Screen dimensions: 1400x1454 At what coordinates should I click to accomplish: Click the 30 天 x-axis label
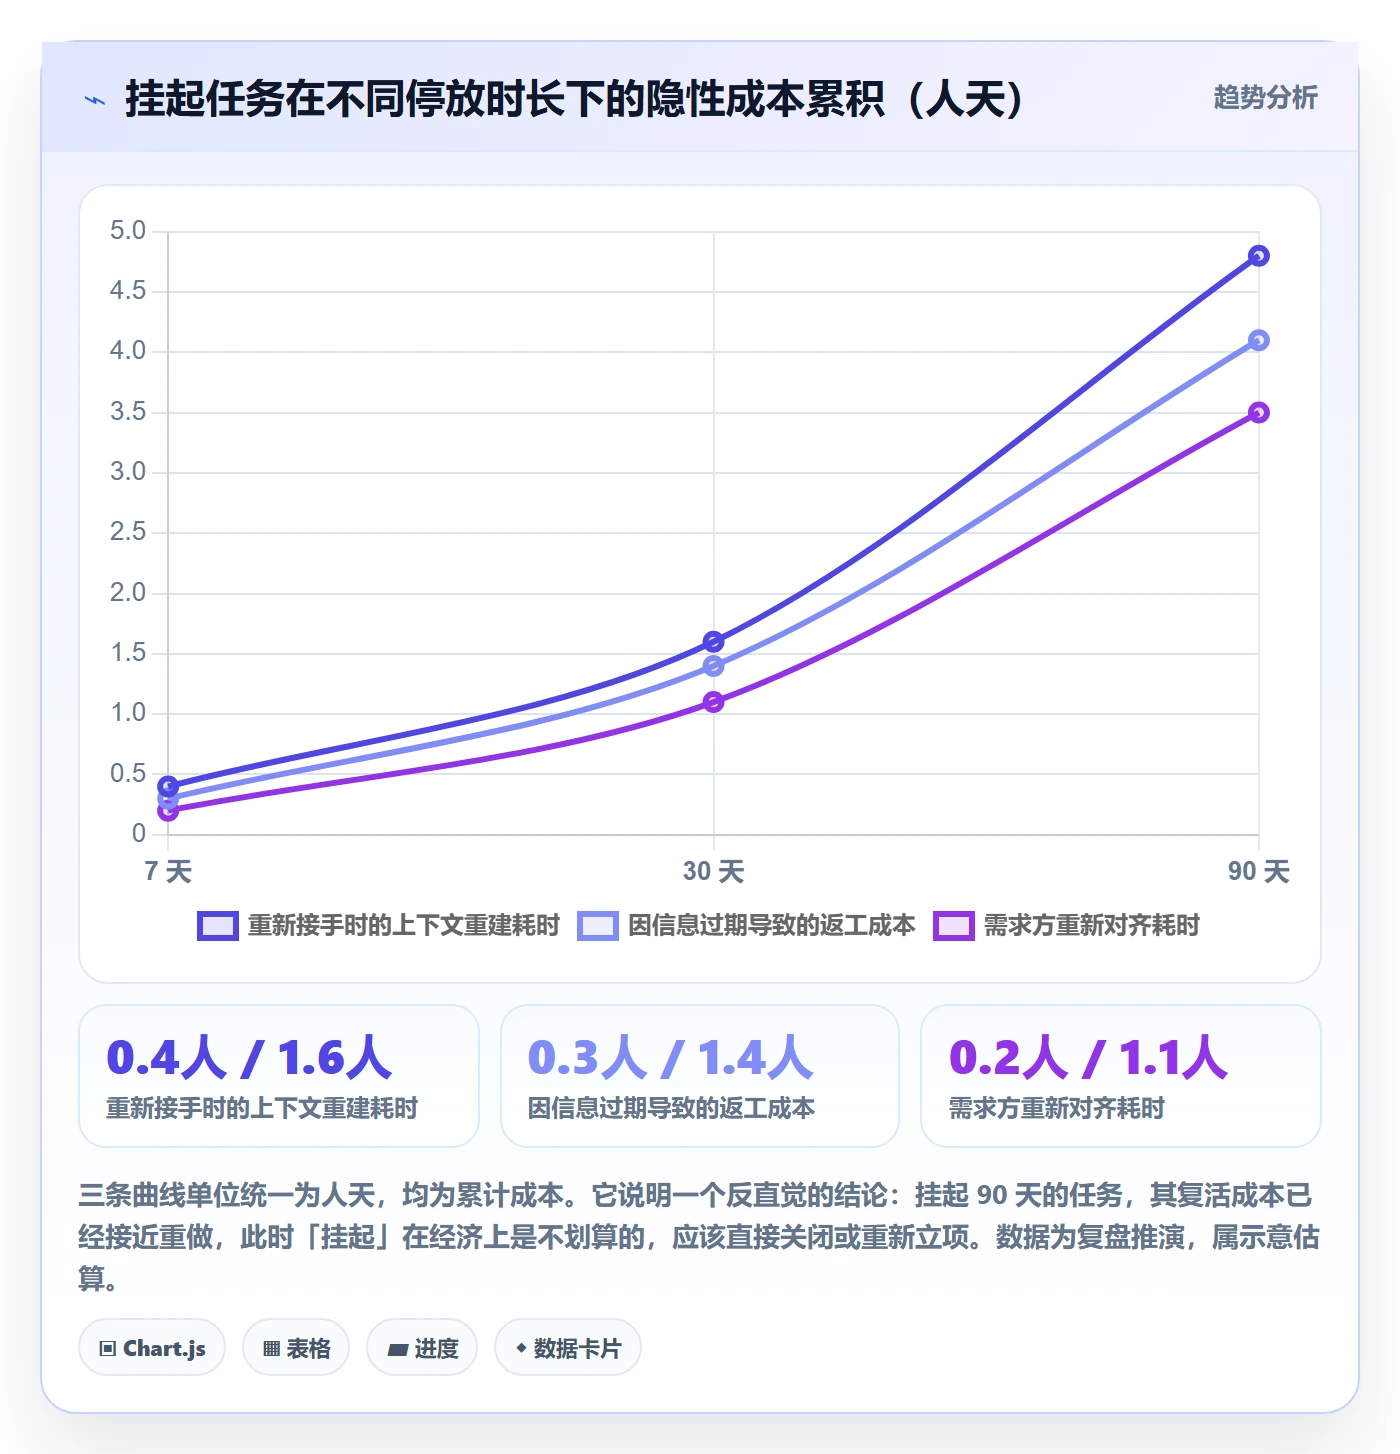[713, 871]
